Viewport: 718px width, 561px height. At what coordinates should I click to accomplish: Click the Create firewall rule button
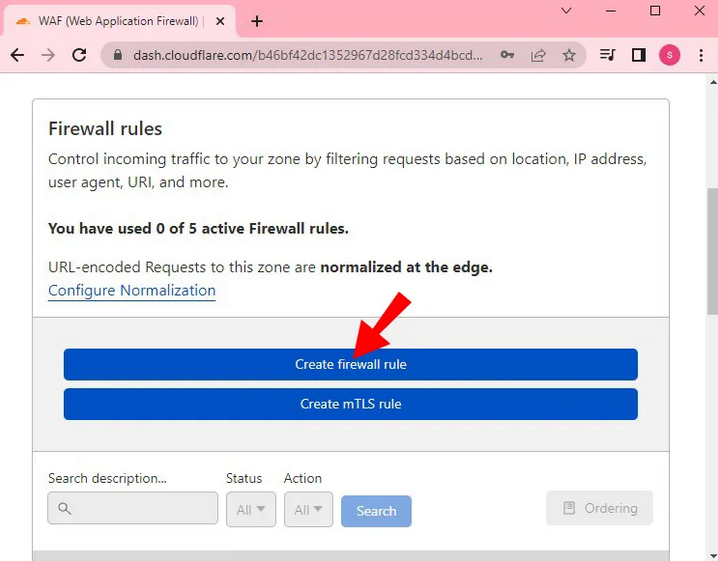(x=350, y=365)
